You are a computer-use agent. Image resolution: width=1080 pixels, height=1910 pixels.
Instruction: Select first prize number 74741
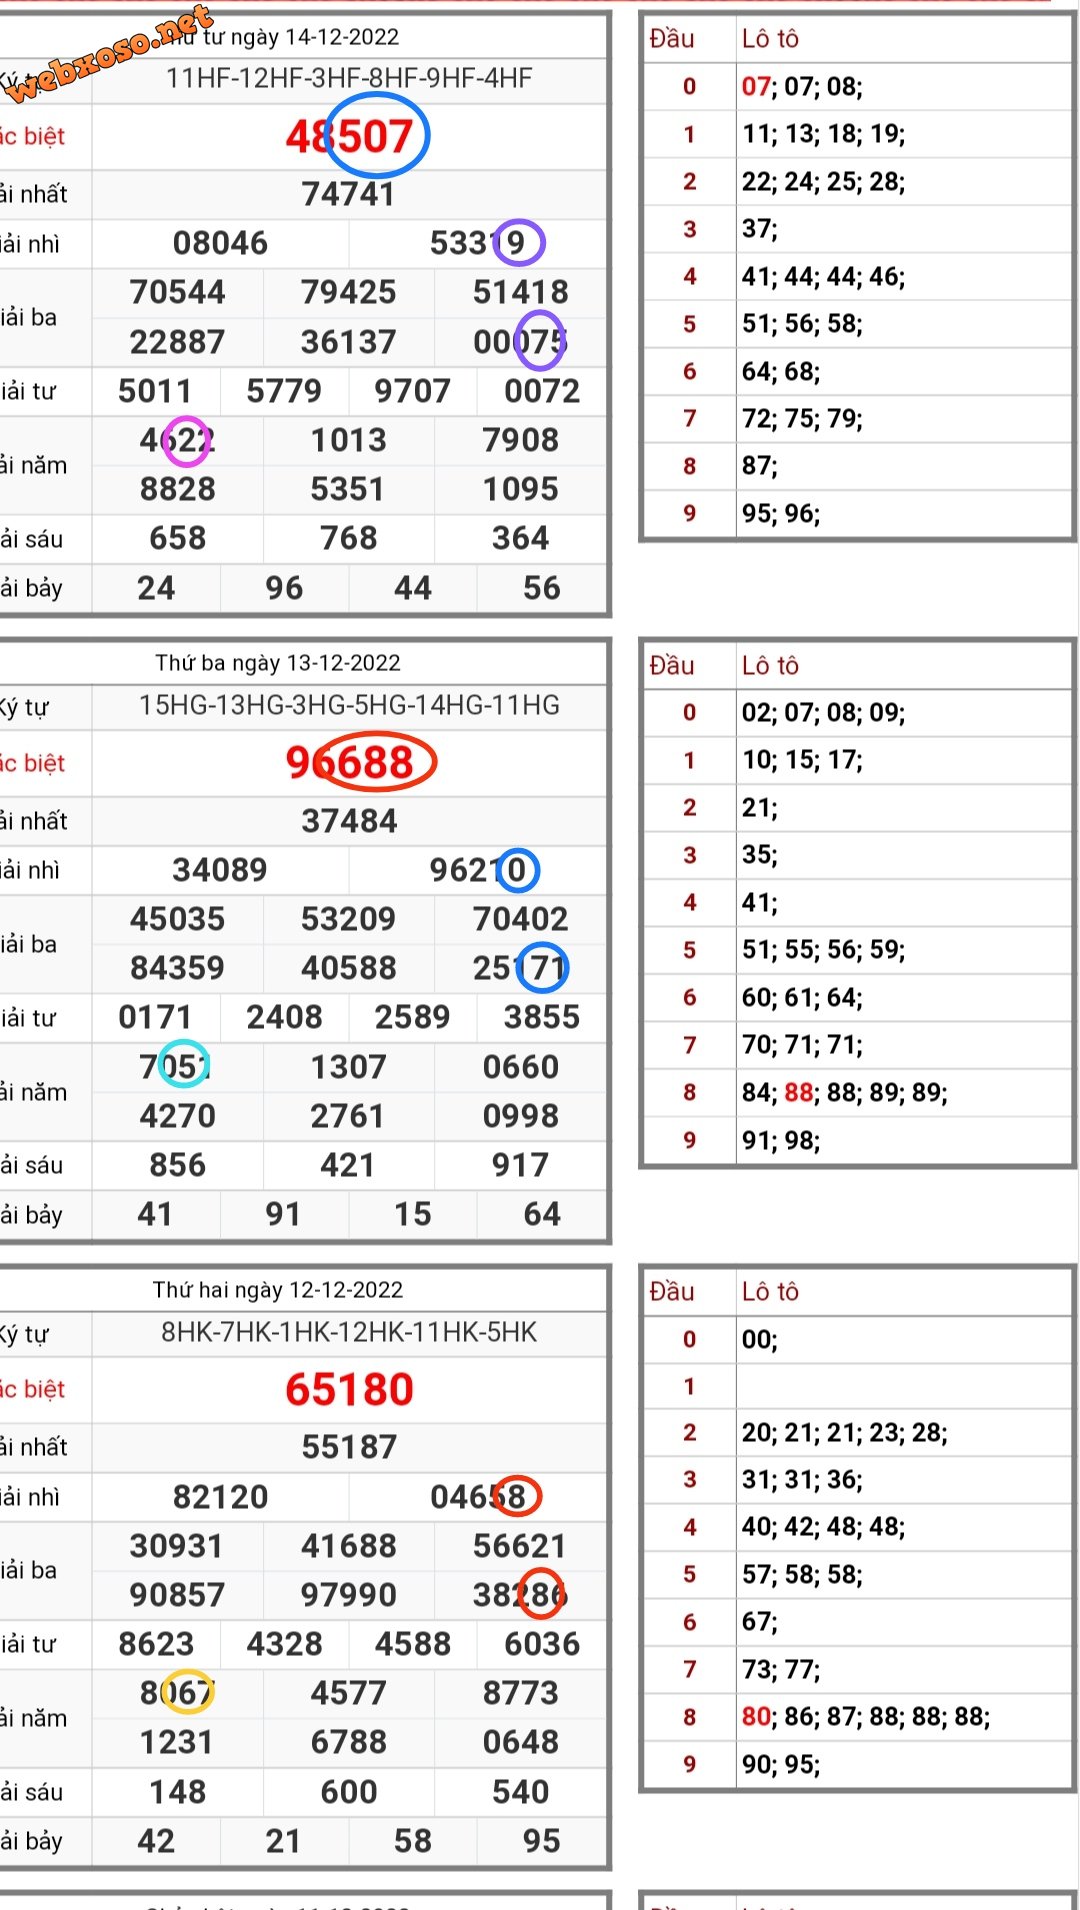click(349, 194)
